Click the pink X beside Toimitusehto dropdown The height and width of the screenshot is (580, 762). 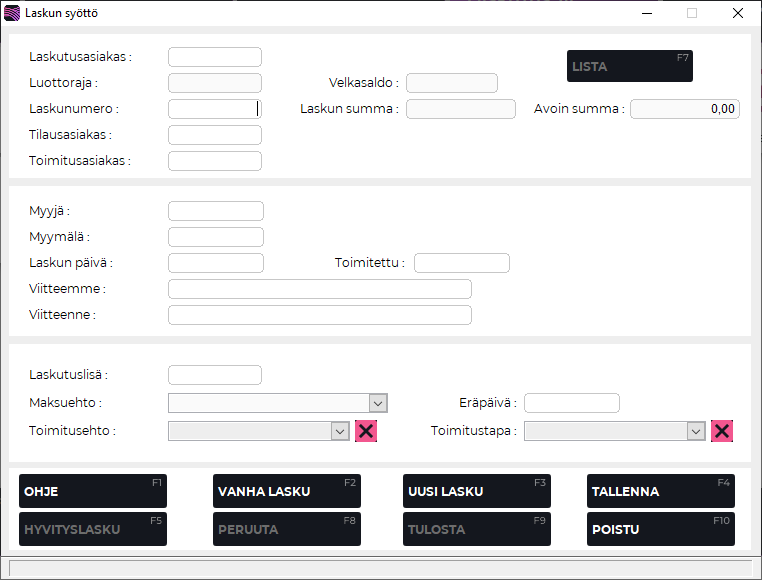pos(366,431)
